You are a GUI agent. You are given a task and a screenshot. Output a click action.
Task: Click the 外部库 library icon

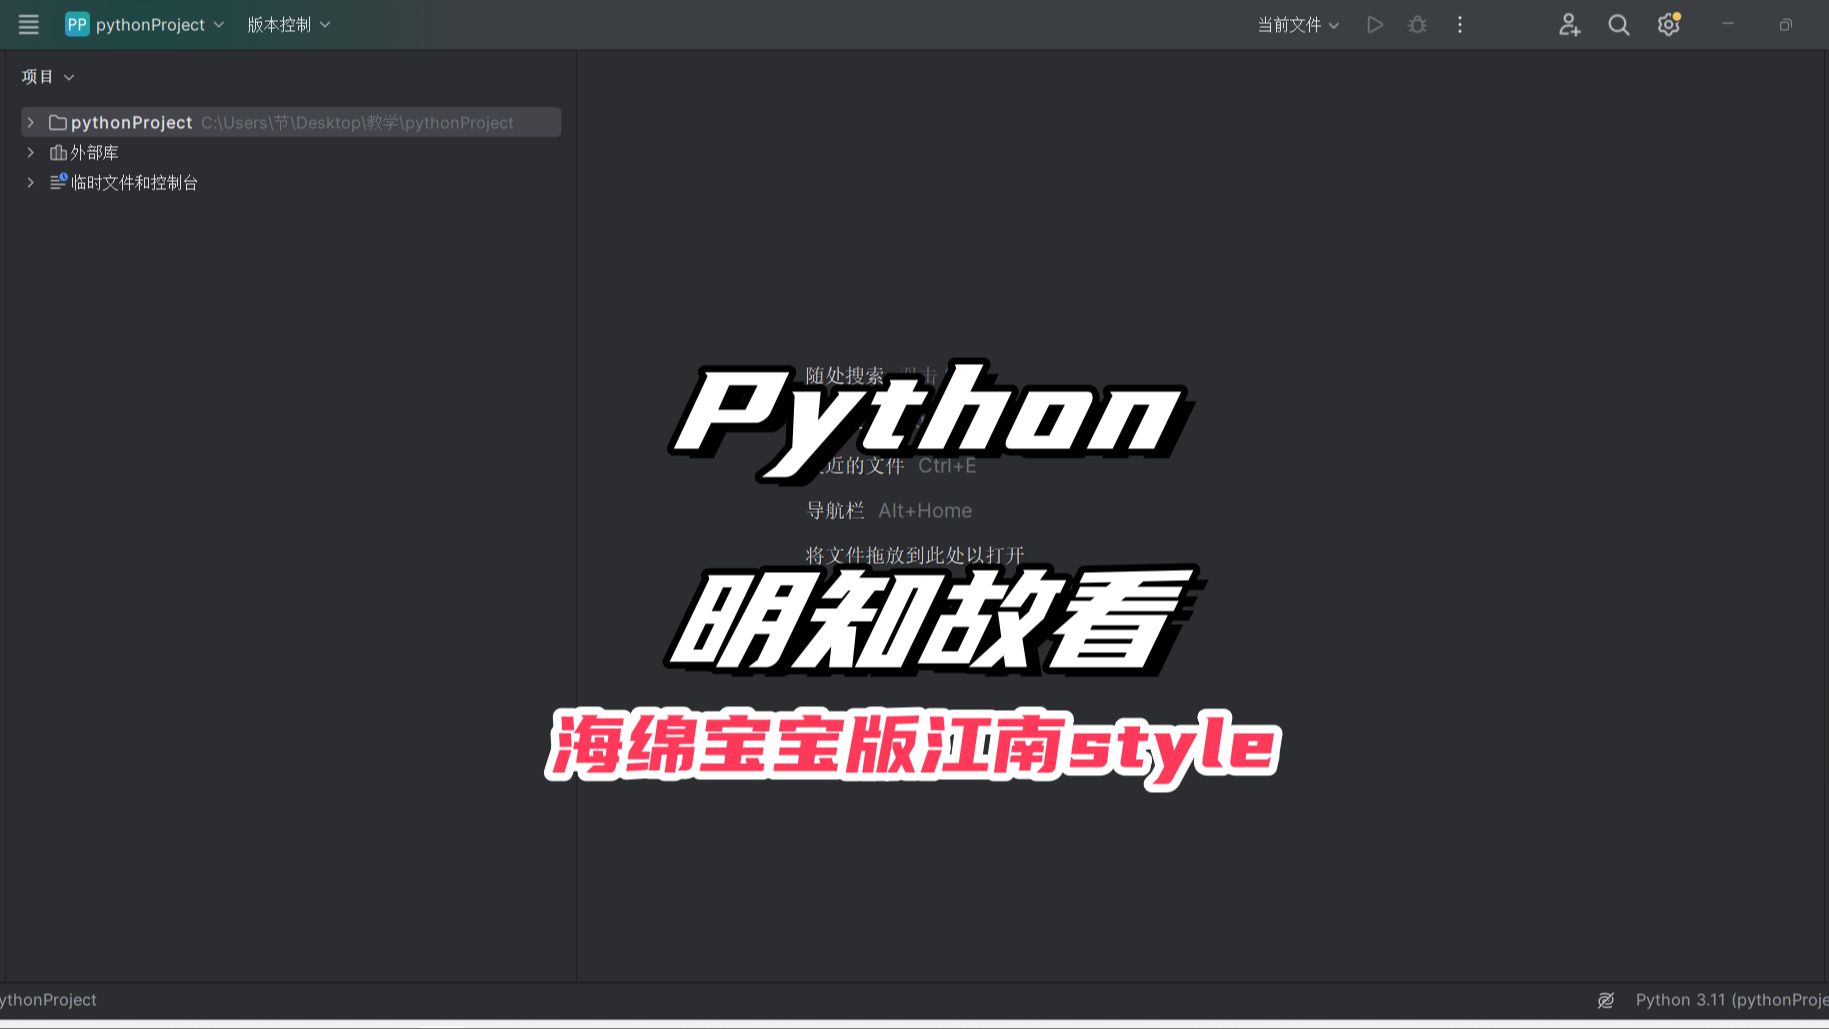pyautogui.click(x=58, y=152)
